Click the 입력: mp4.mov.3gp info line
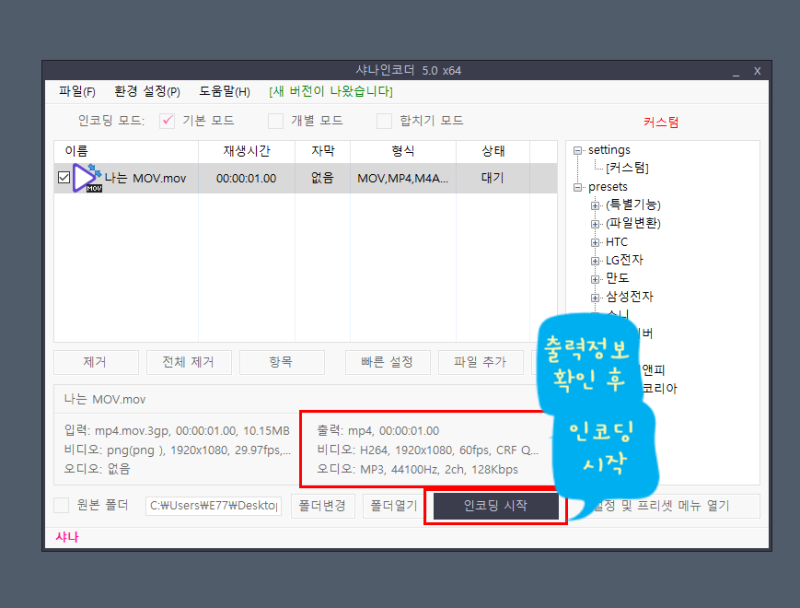This screenshot has height=608, width=800. point(177,431)
